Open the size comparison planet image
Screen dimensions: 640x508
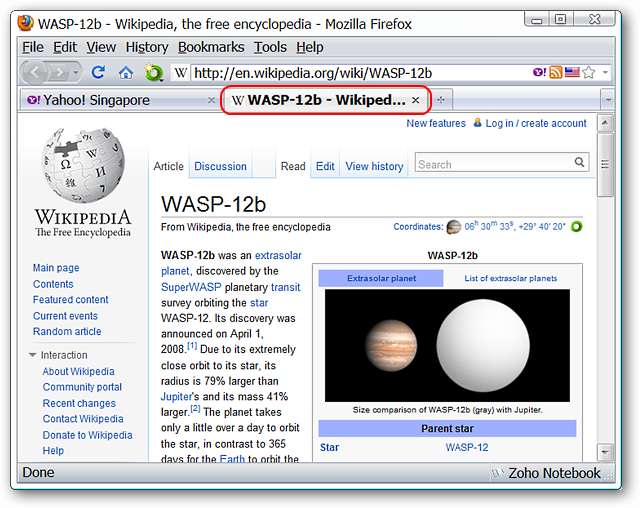pos(447,346)
